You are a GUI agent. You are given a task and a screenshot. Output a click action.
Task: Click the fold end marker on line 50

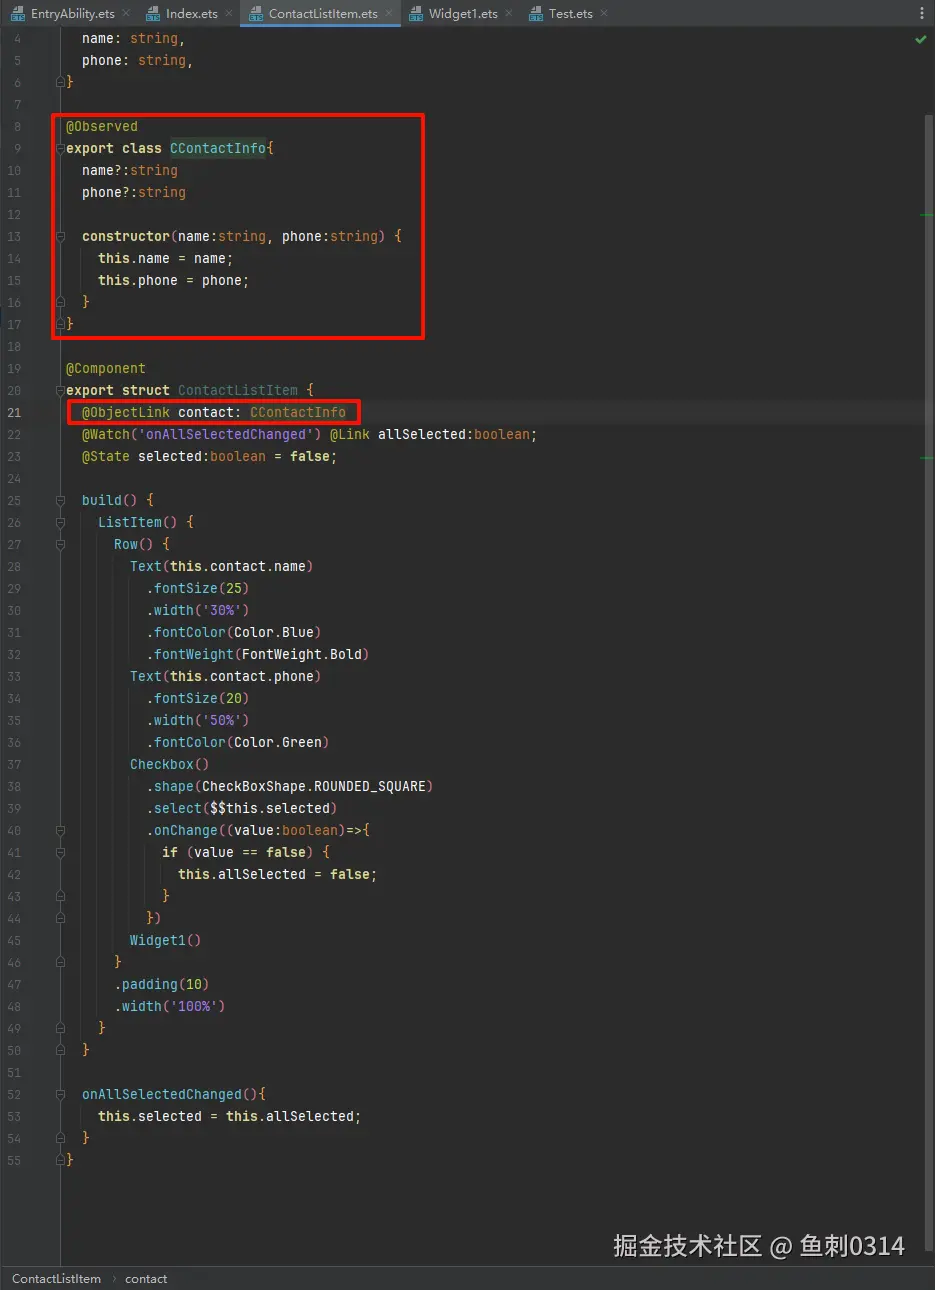(60, 1050)
